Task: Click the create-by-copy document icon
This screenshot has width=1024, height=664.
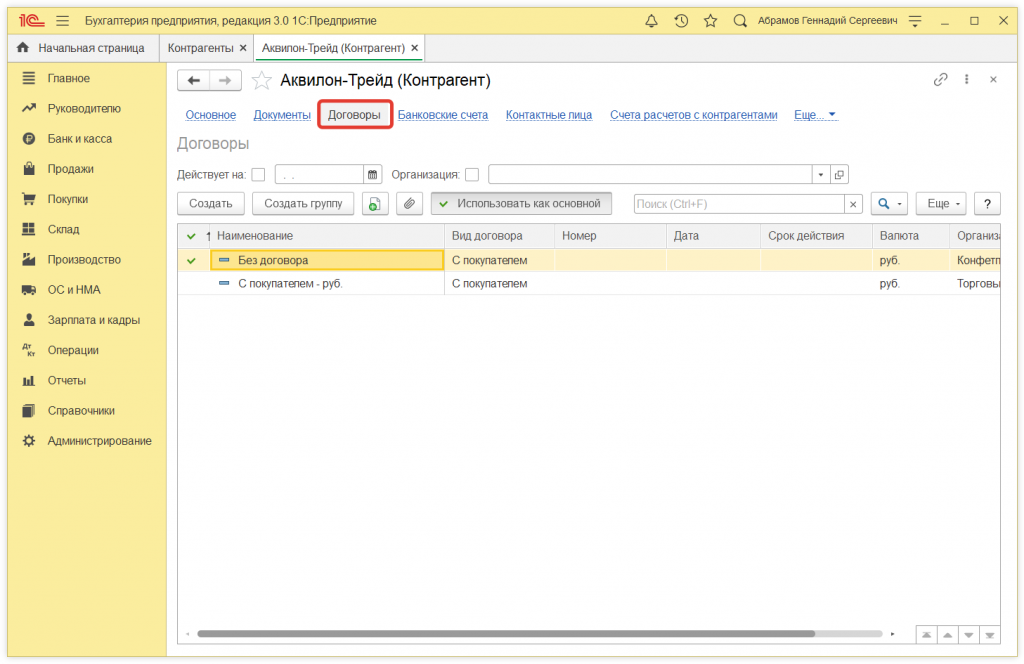Action: click(375, 204)
